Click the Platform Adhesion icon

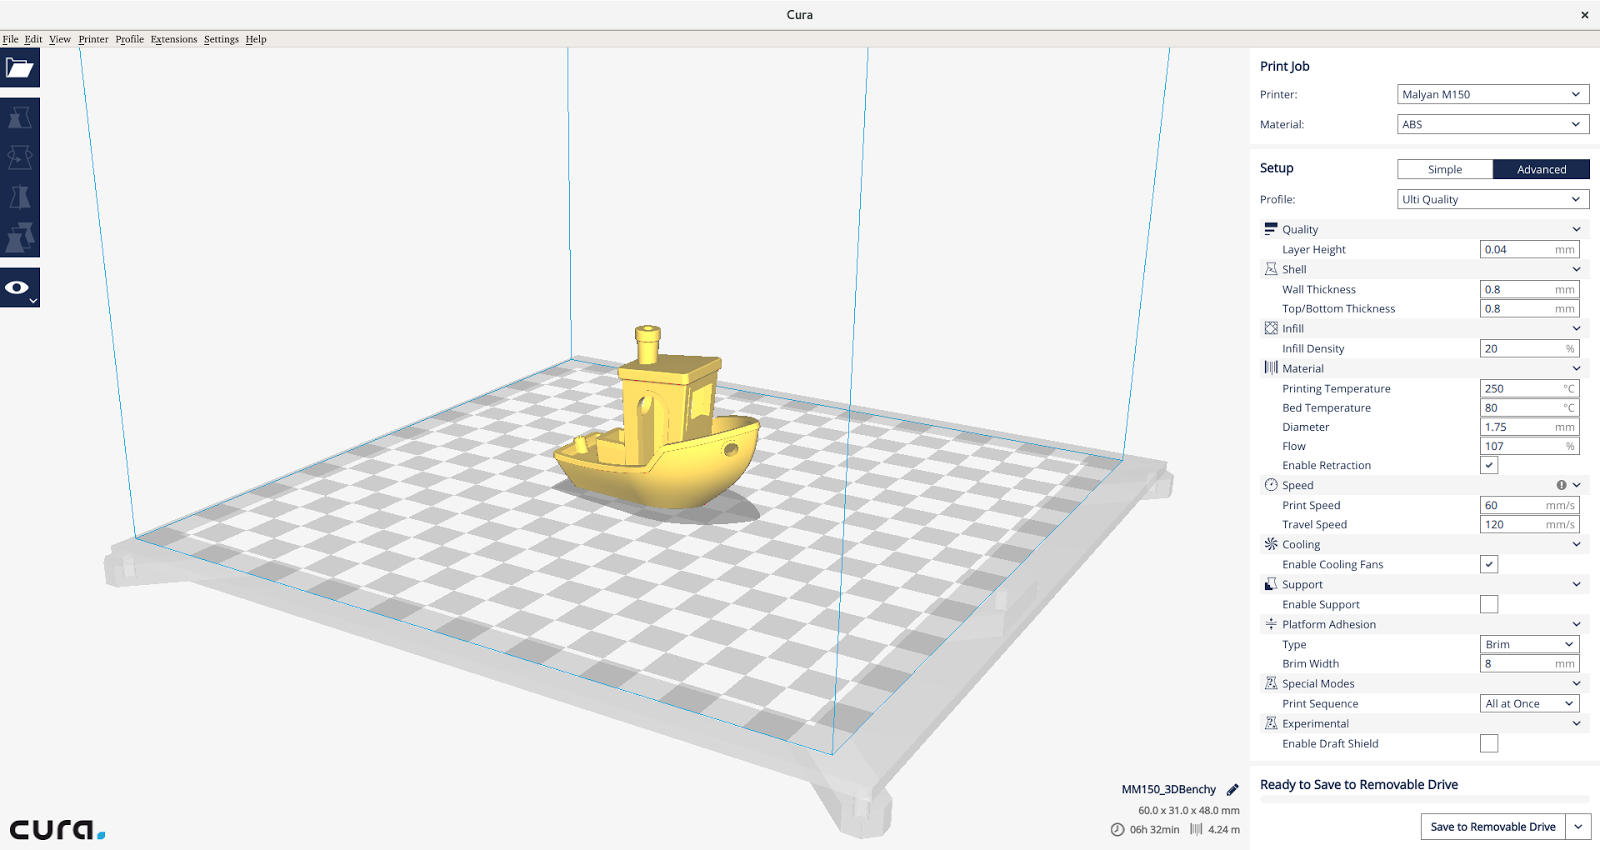point(1271,624)
